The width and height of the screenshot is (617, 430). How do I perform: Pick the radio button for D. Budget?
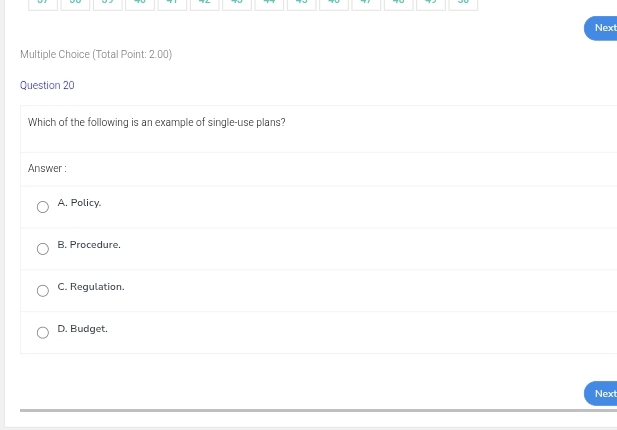43,334
